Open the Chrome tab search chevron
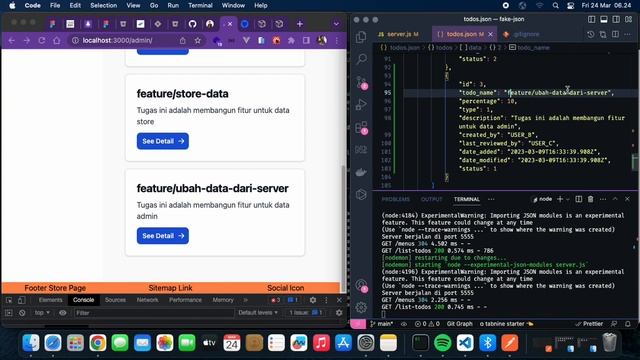Screen dimensions: 640x360 tap(336, 24)
